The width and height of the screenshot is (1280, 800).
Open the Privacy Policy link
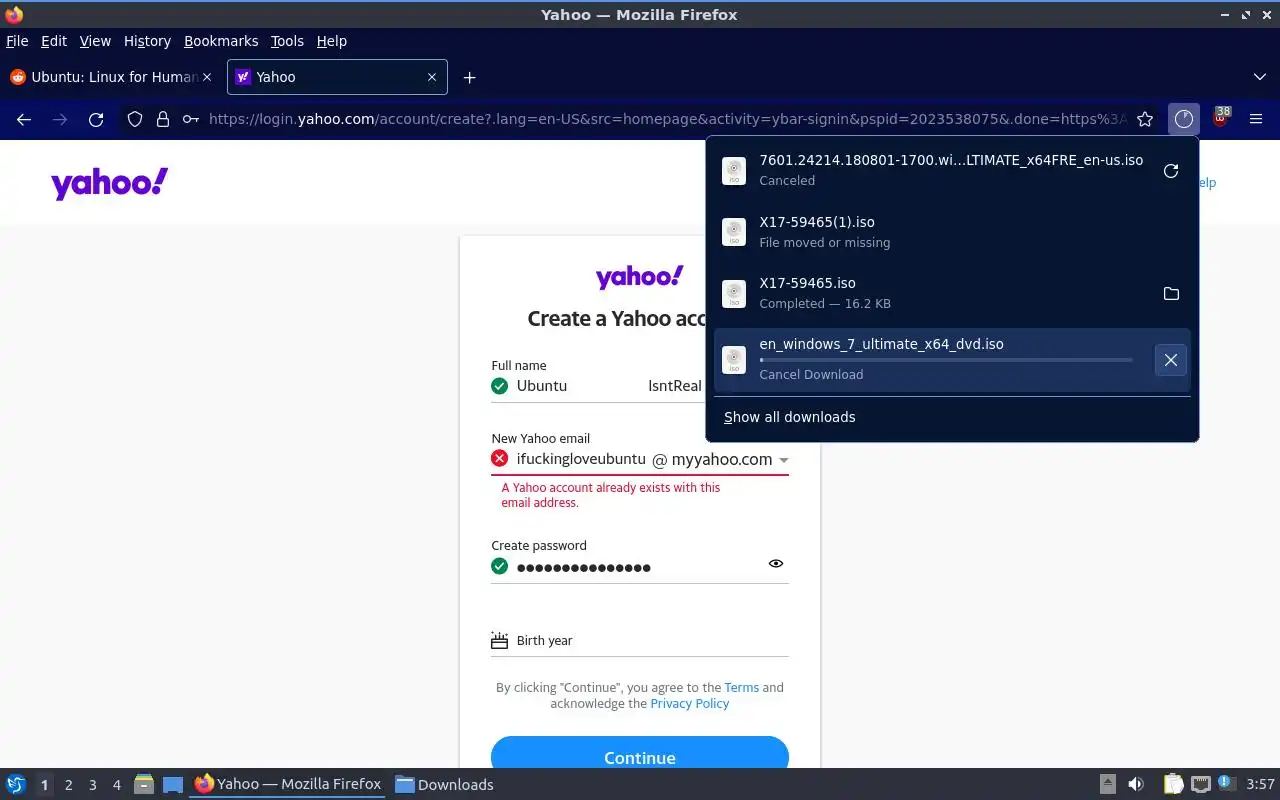click(x=690, y=703)
